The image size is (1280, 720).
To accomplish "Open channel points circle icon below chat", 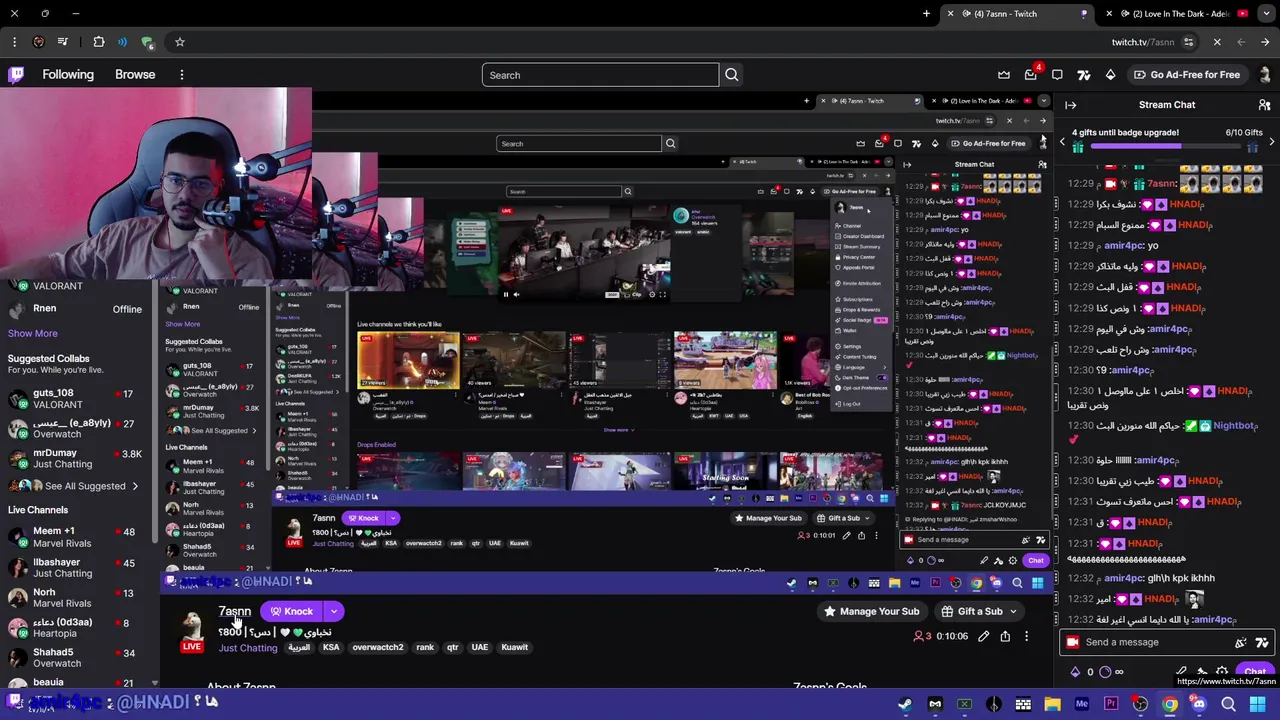I will point(1105,672).
